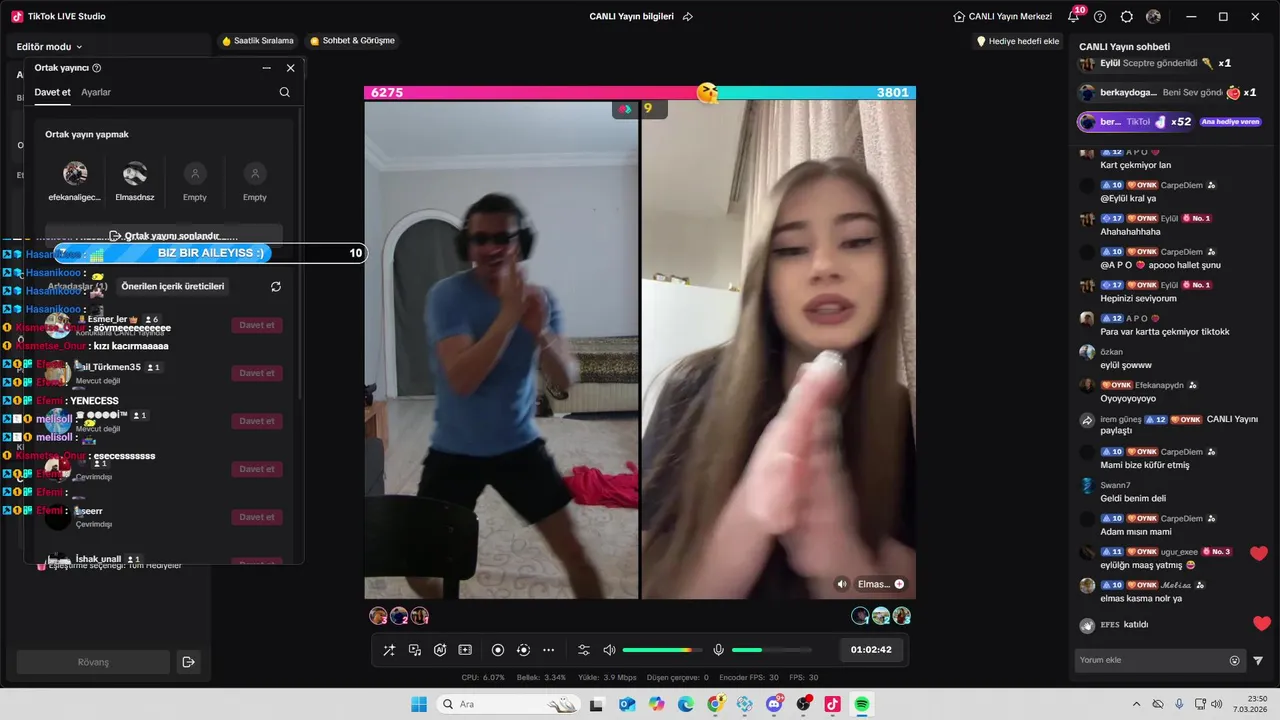
Task: Share the CANLI Yayın bilgileri arrow icon
Action: 688,17
